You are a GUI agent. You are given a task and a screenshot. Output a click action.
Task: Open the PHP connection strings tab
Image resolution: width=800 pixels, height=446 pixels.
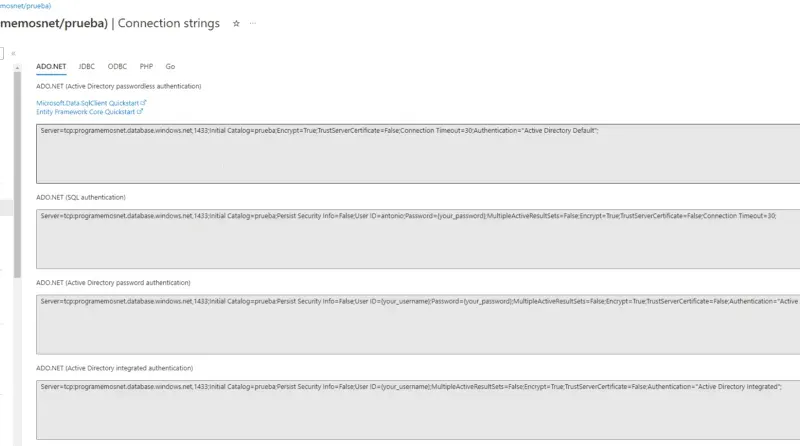click(146, 66)
